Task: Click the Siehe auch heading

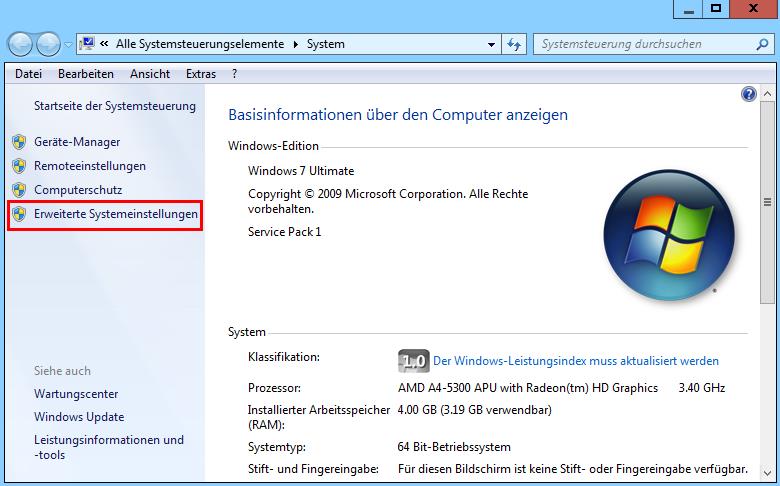Action: tap(62, 371)
